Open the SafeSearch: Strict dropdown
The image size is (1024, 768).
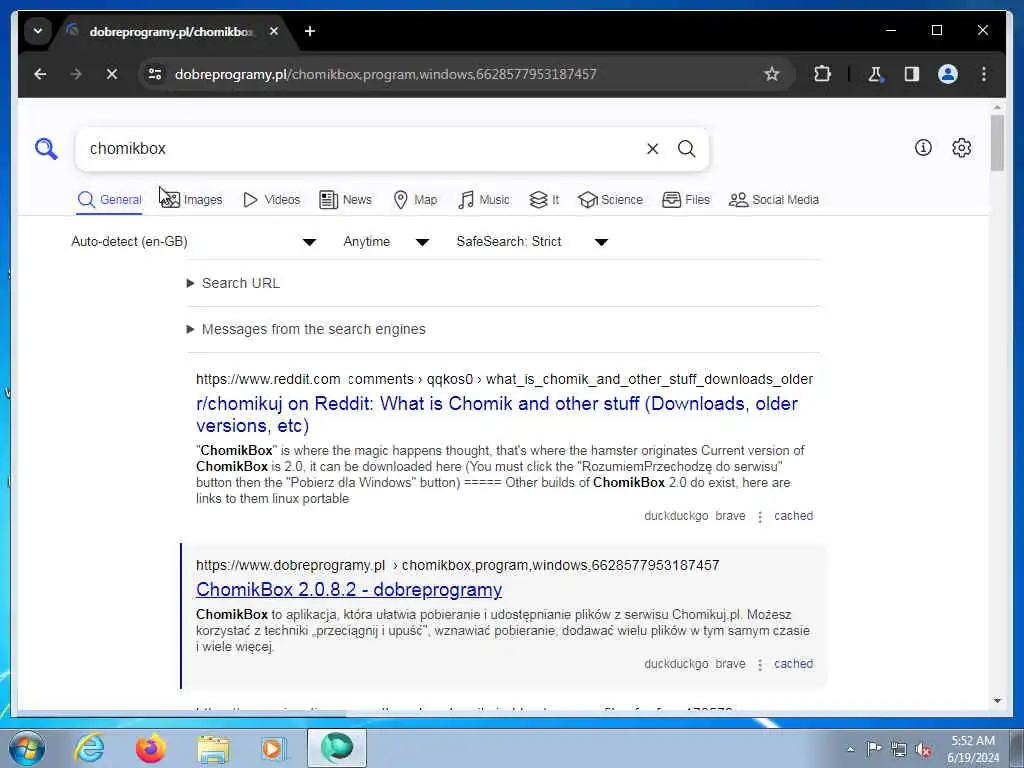tap(532, 242)
